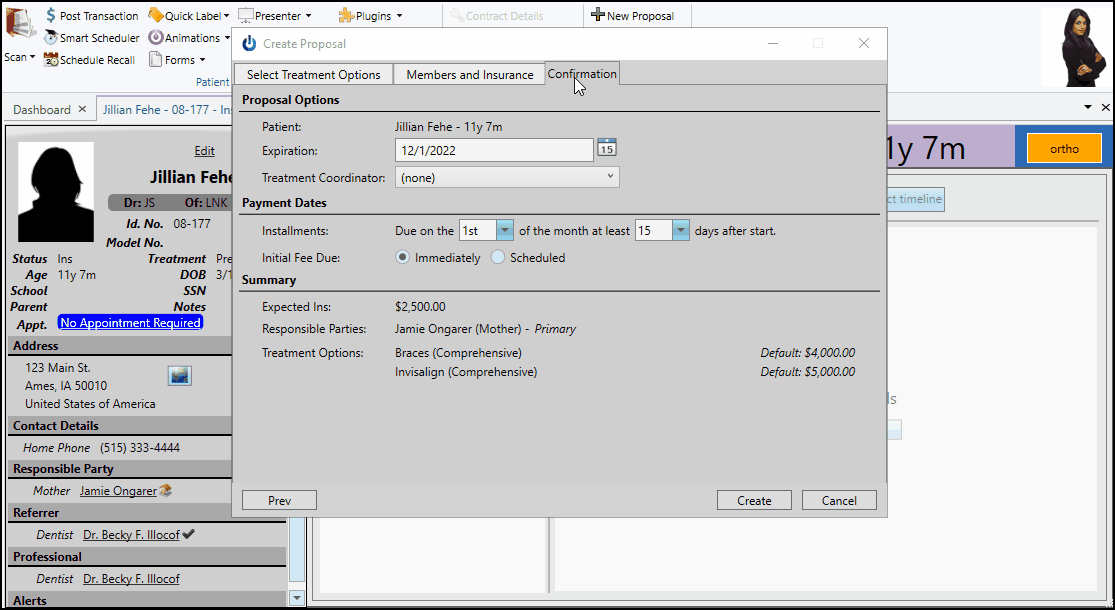Cancel the Create Proposal dialog

click(838, 501)
